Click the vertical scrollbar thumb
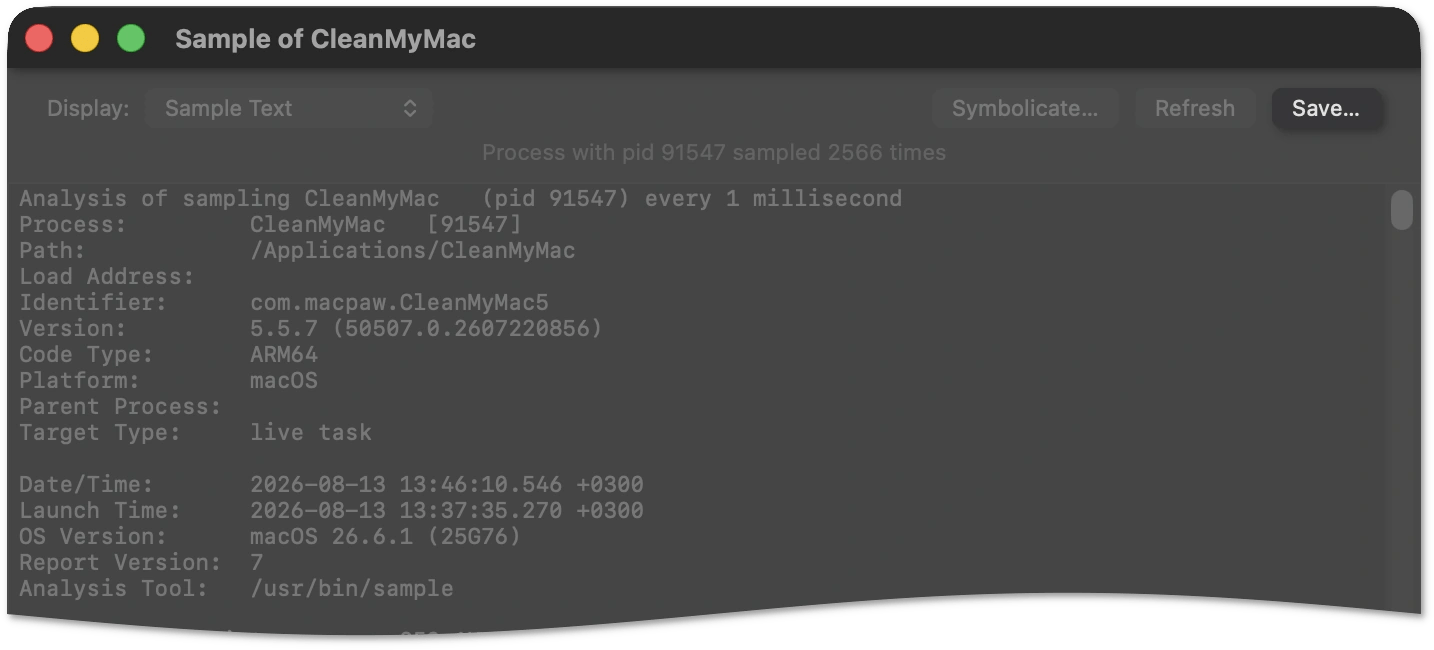The height and width of the screenshot is (650, 1434). click(x=1402, y=210)
